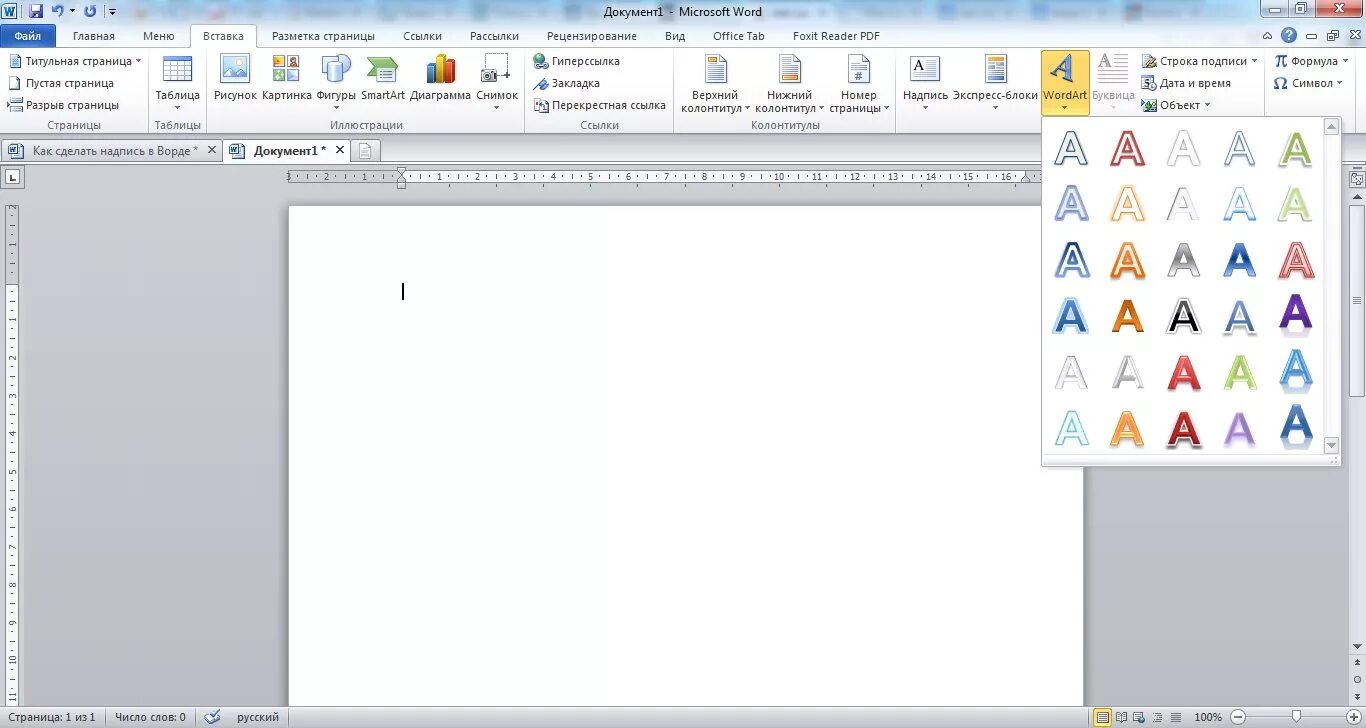
Task: Redo action in quick access toolbar
Action: pyautogui.click(x=90, y=11)
